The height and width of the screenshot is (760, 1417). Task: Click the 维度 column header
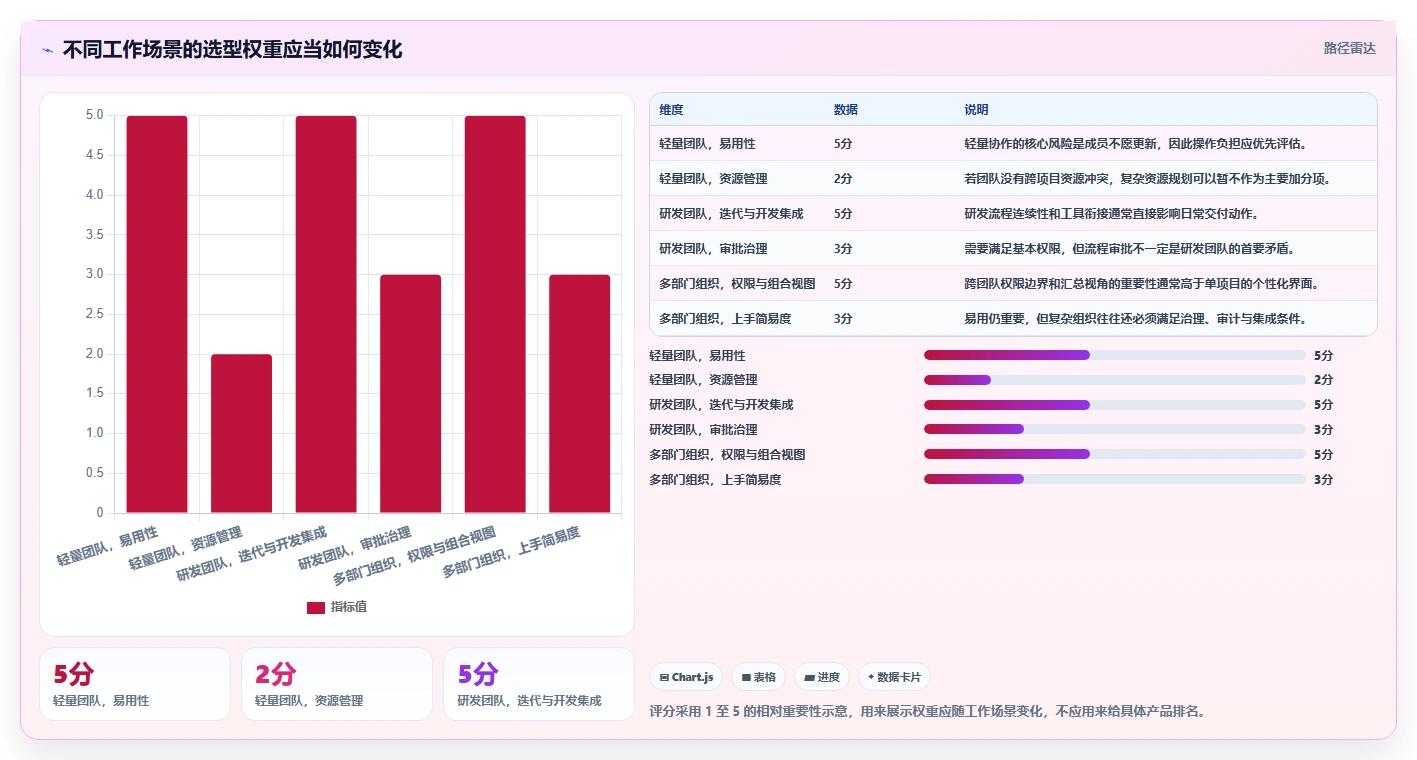coord(671,109)
